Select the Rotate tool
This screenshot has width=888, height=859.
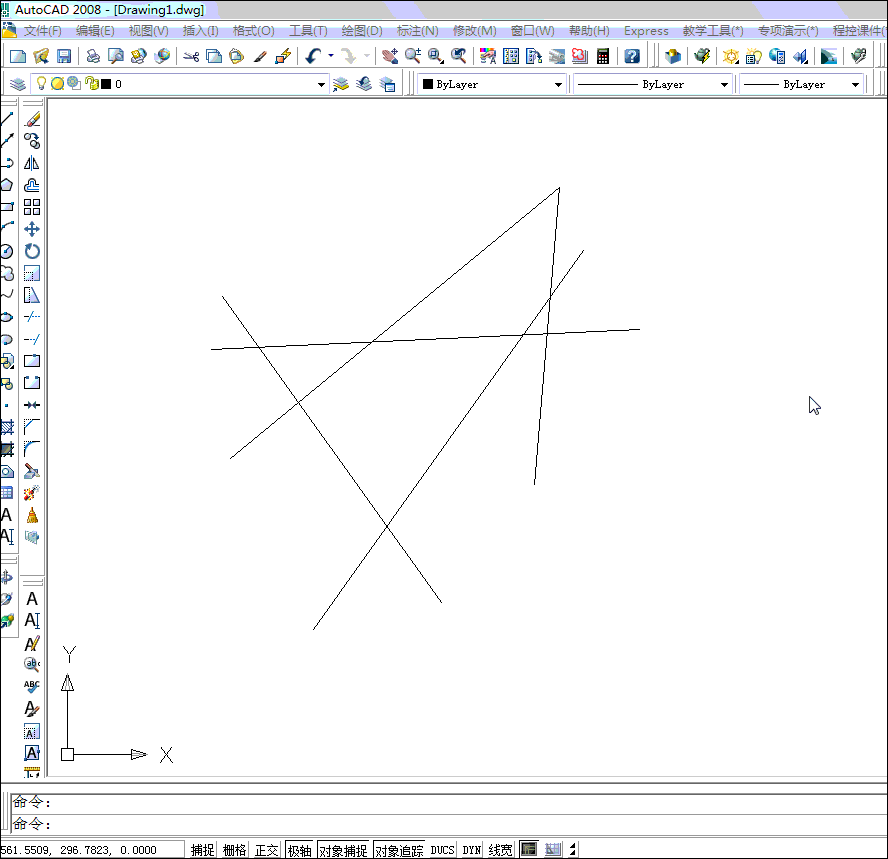point(32,251)
